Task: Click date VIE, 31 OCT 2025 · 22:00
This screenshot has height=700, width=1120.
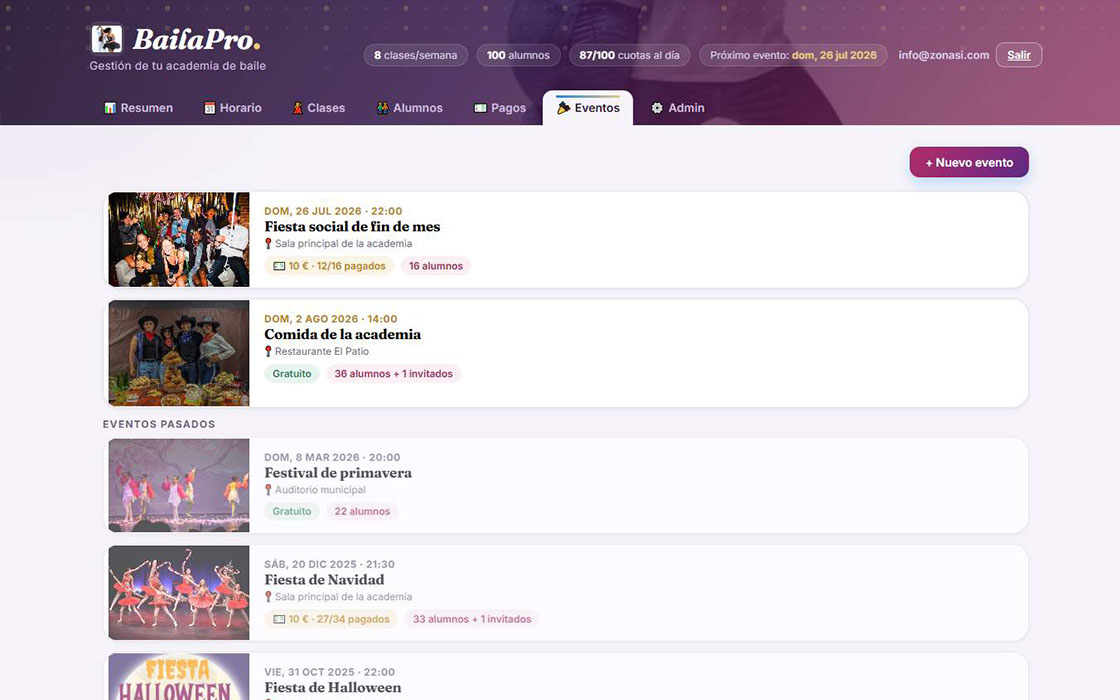Action: pyautogui.click(x=329, y=672)
